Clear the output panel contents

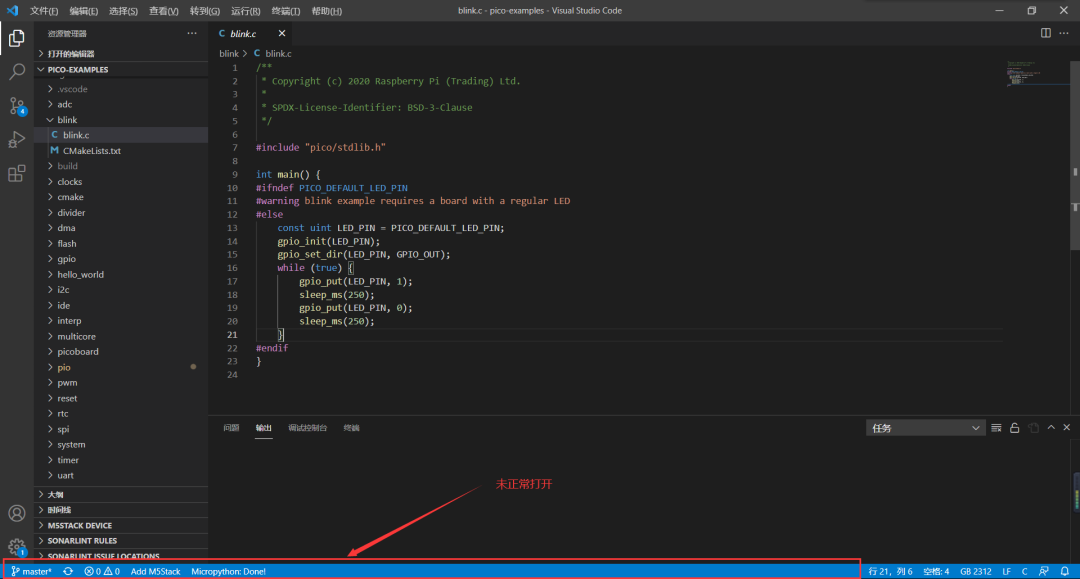click(997, 428)
